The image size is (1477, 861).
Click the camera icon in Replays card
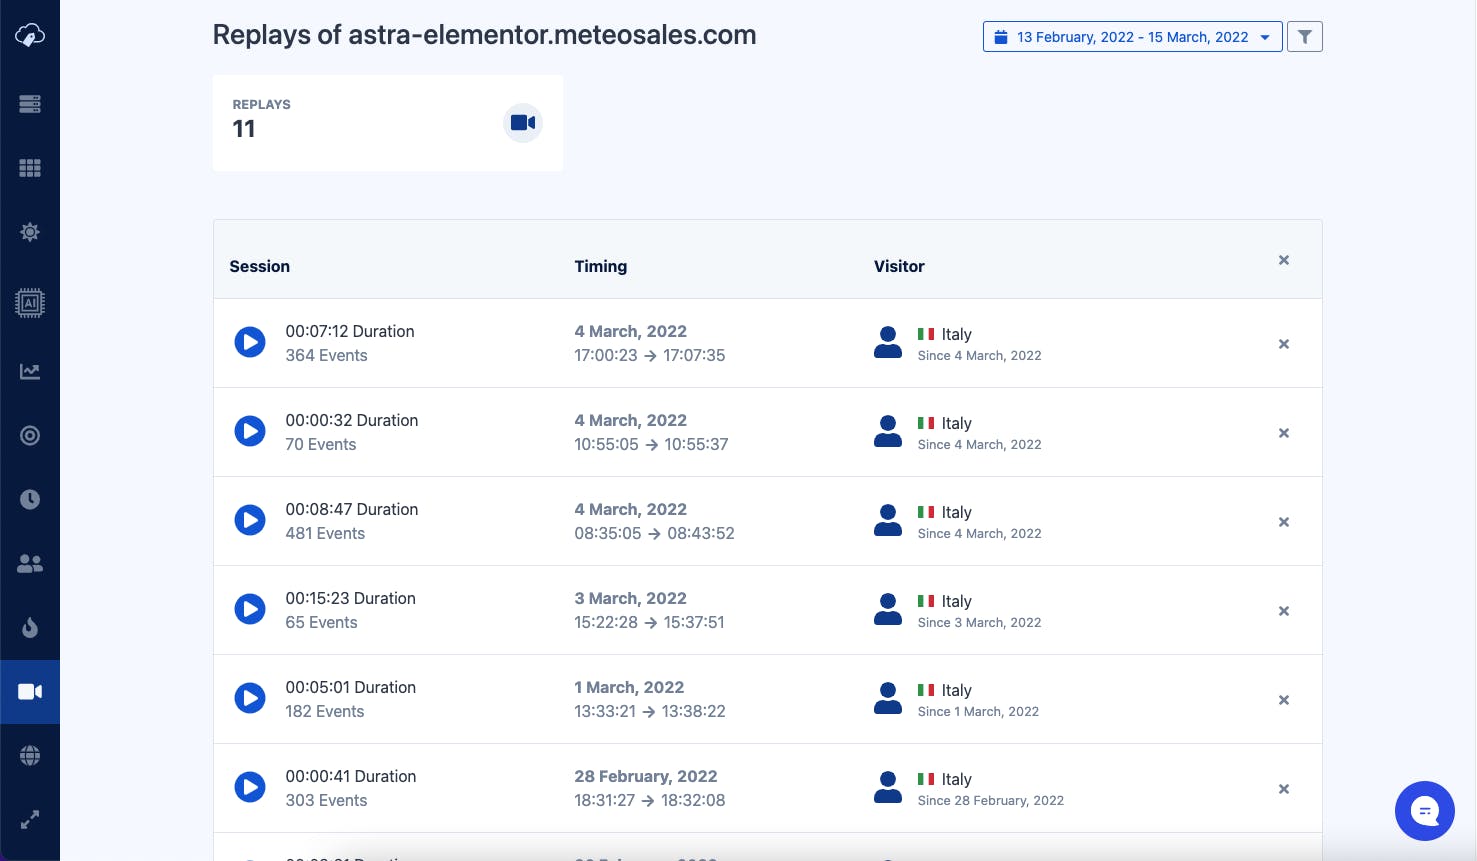coord(523,123)
